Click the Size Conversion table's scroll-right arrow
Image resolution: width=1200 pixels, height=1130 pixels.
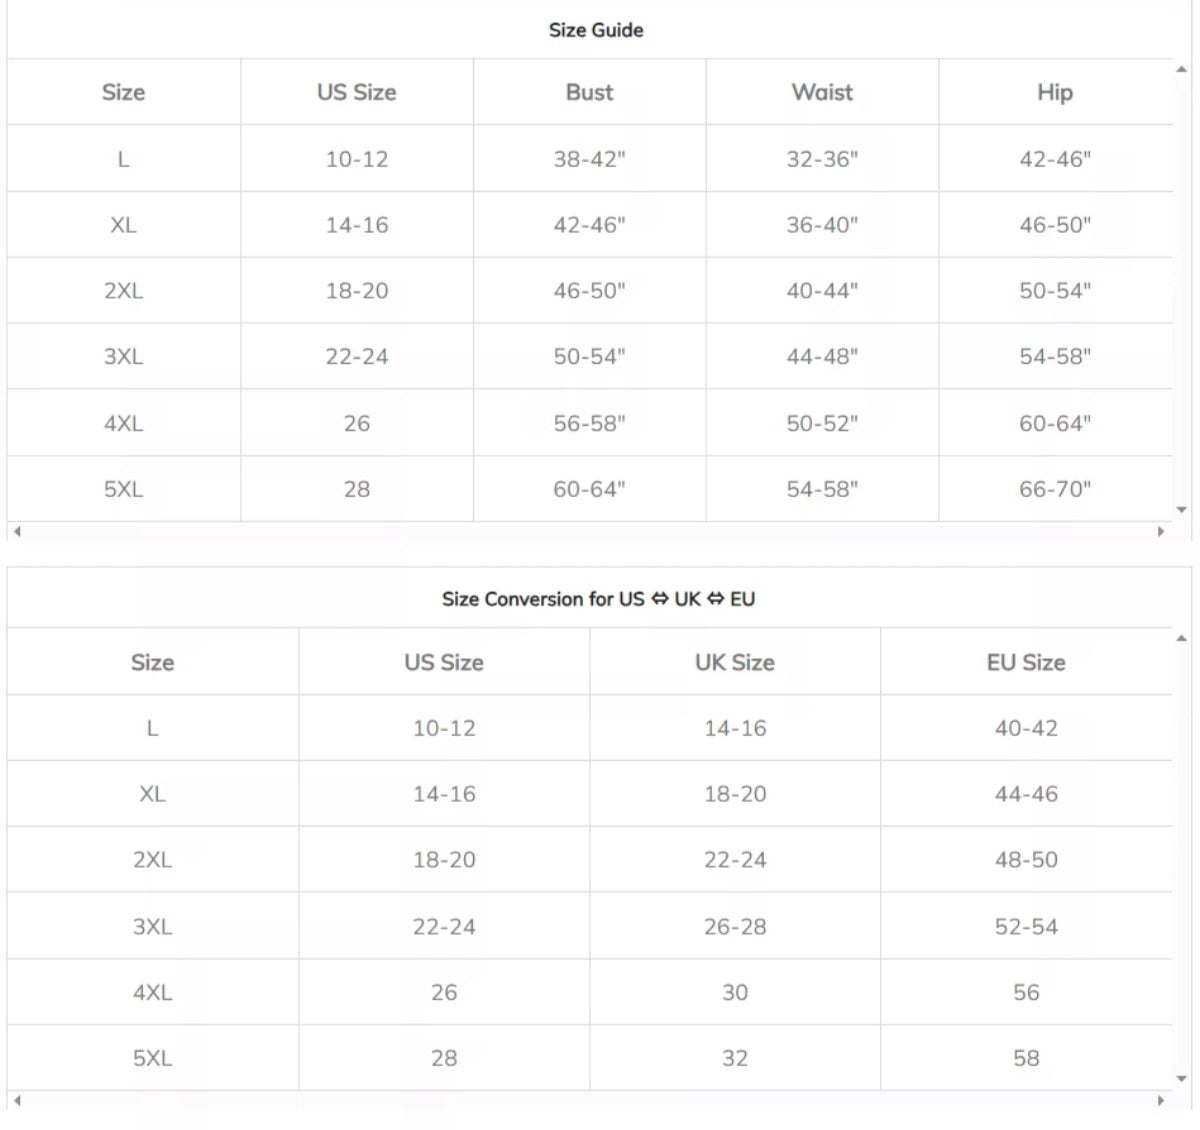pos(1161,1100)
